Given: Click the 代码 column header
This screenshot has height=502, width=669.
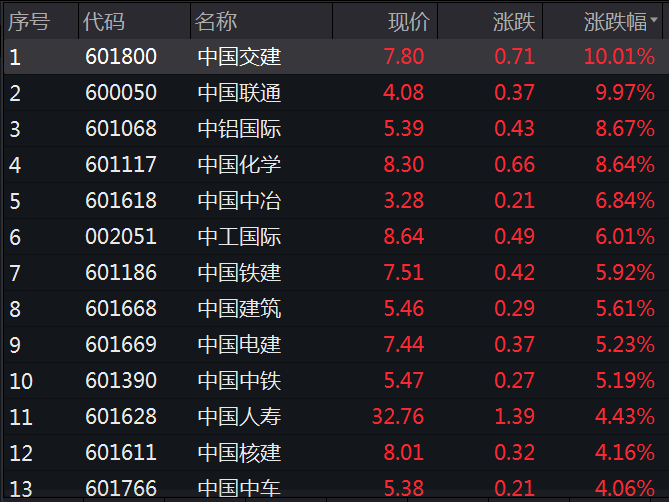Looking at the screenshot, I should click(105, 21).
